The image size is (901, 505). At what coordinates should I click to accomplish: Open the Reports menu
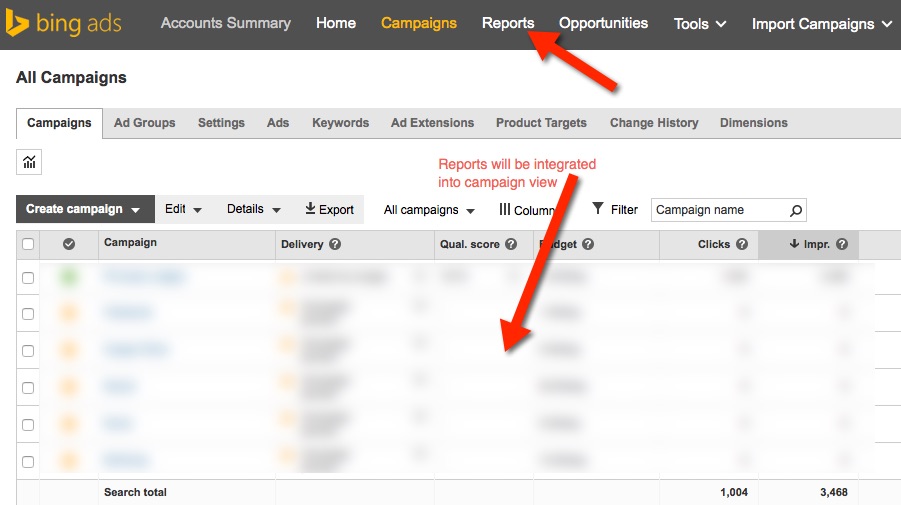click(508, 23)
